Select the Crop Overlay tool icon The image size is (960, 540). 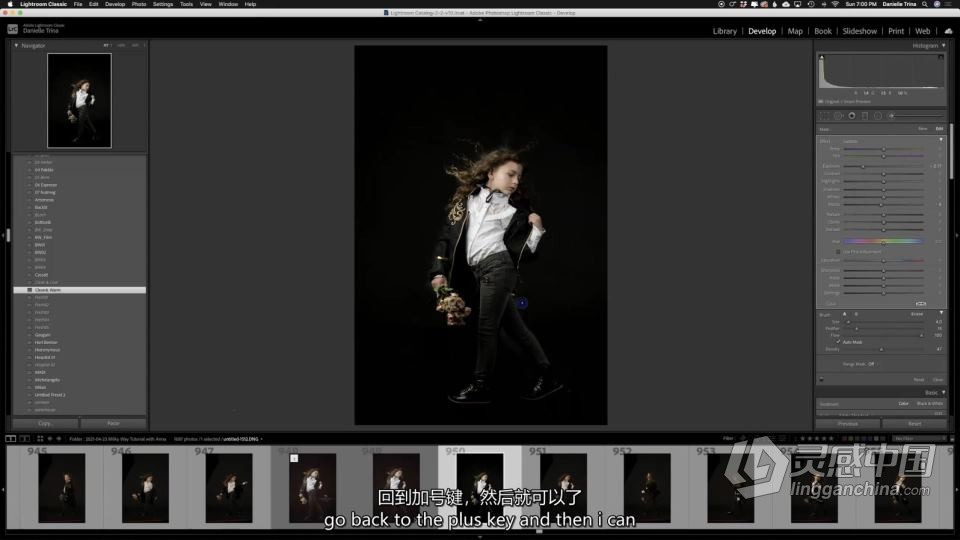[825, 115]
